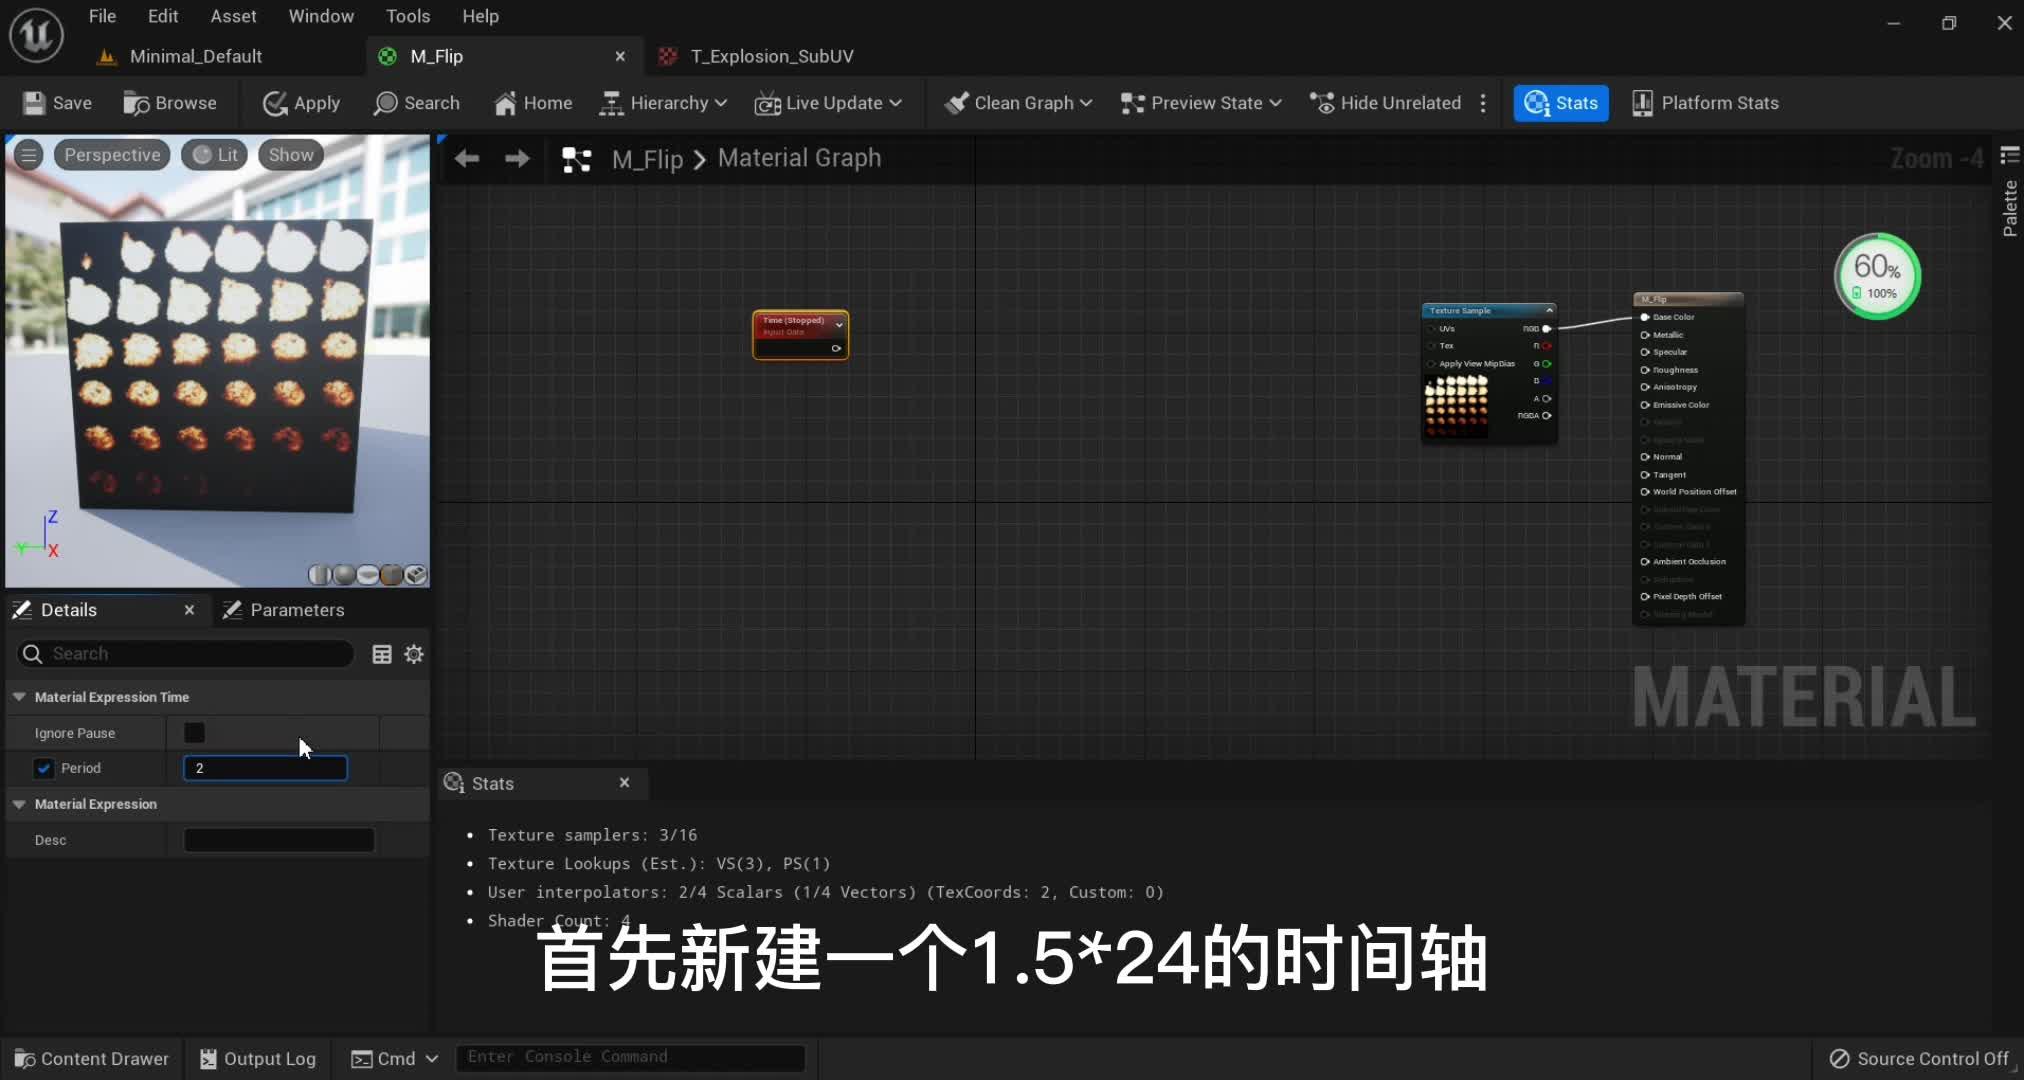2024x1080 pixels.
Task: Open the Preview State dropdown
Action: pos(1198,102)
